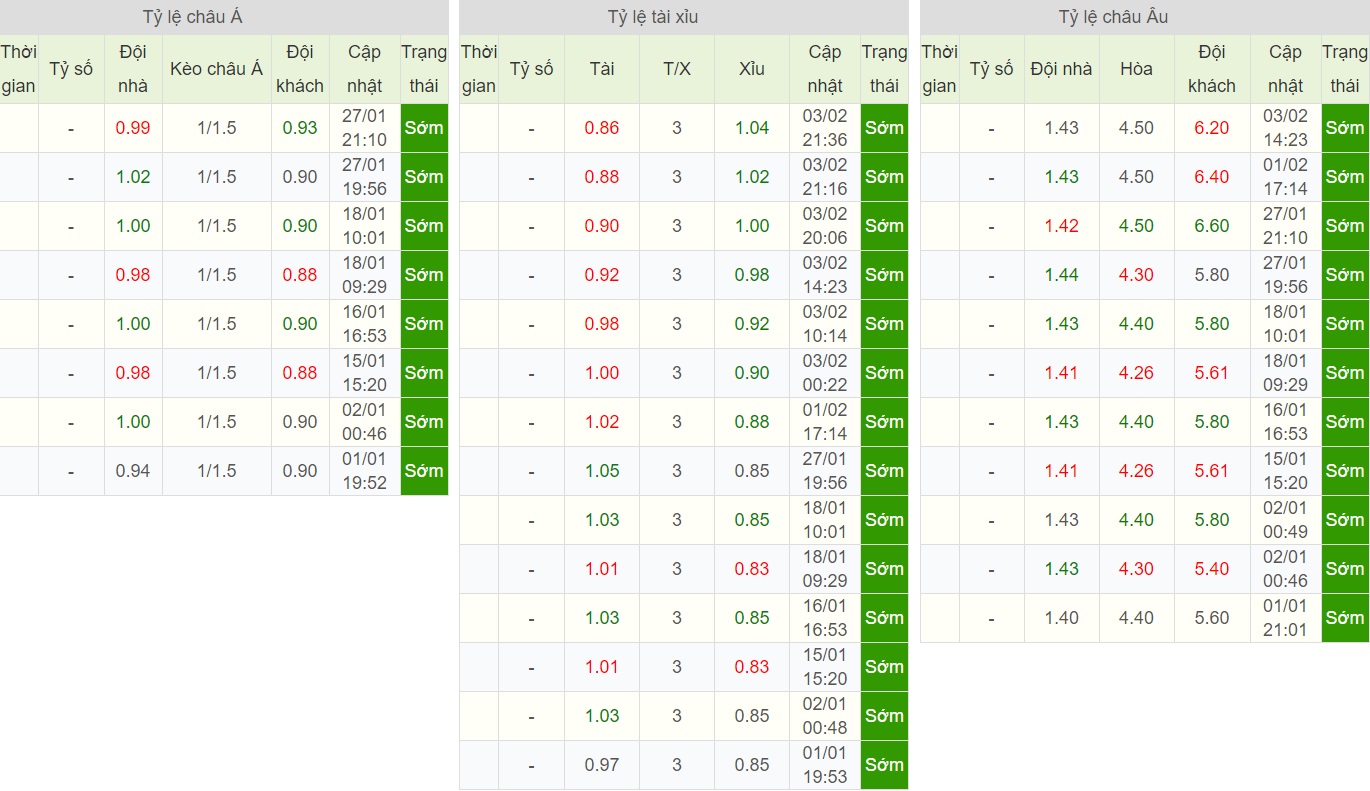
Task: Click 16/01 16:53 in the Tỷ lệ châu Á table
Action: 365,324
